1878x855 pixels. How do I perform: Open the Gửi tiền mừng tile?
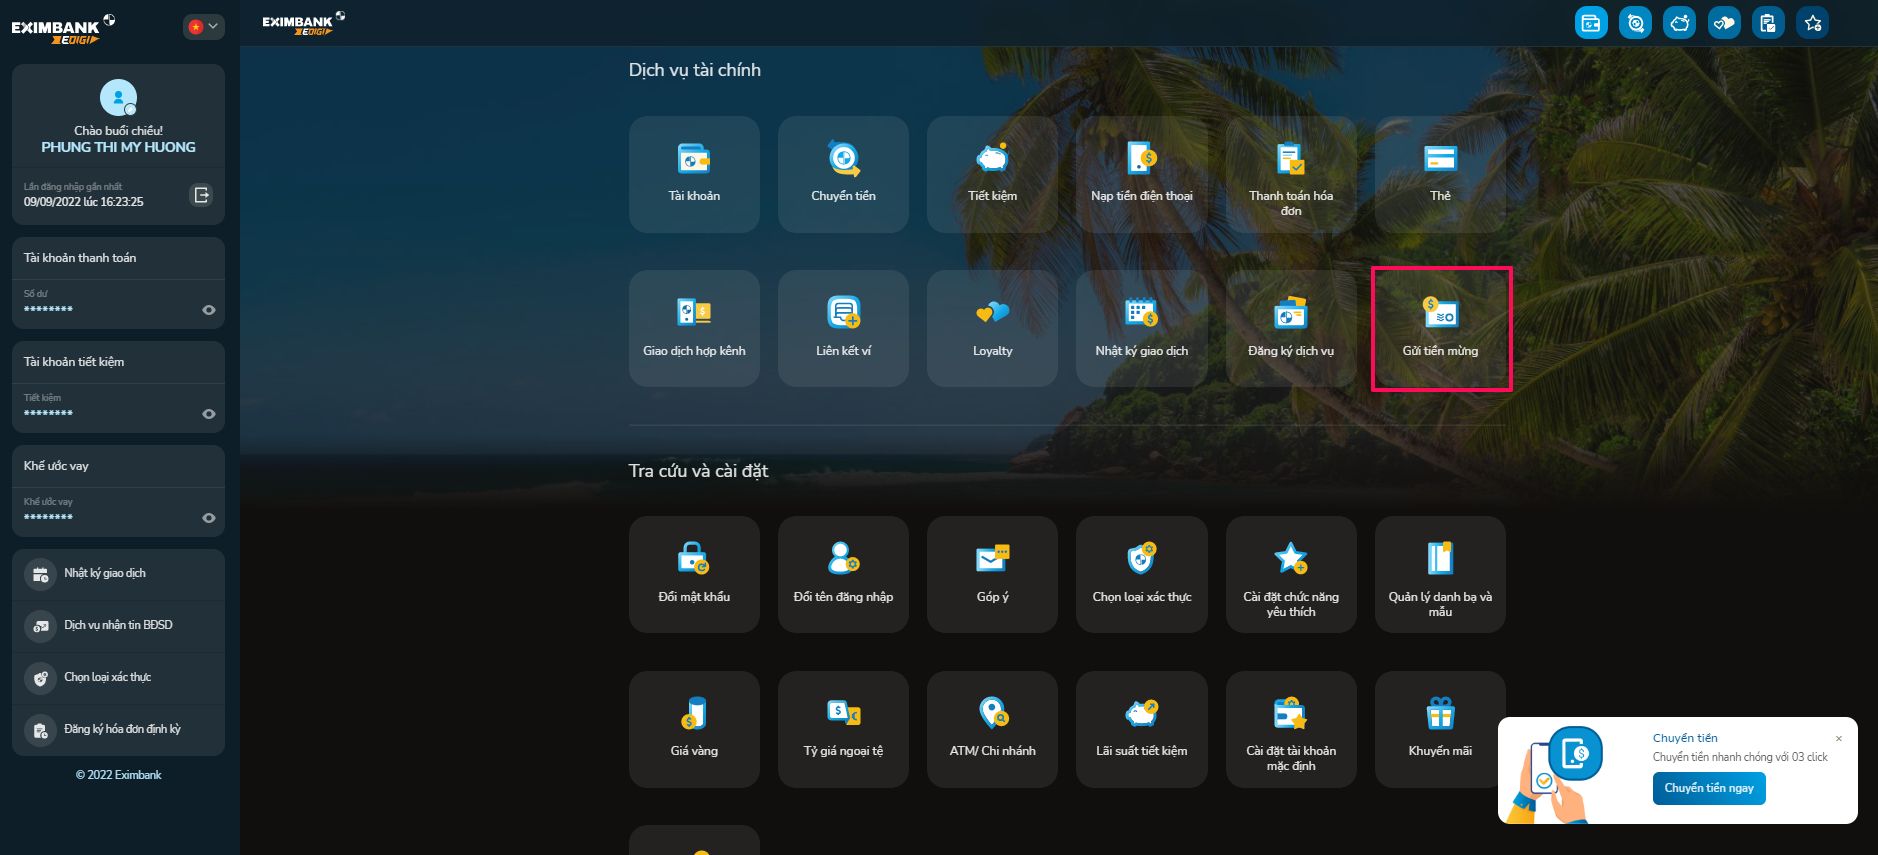(x=1440, y=328)
